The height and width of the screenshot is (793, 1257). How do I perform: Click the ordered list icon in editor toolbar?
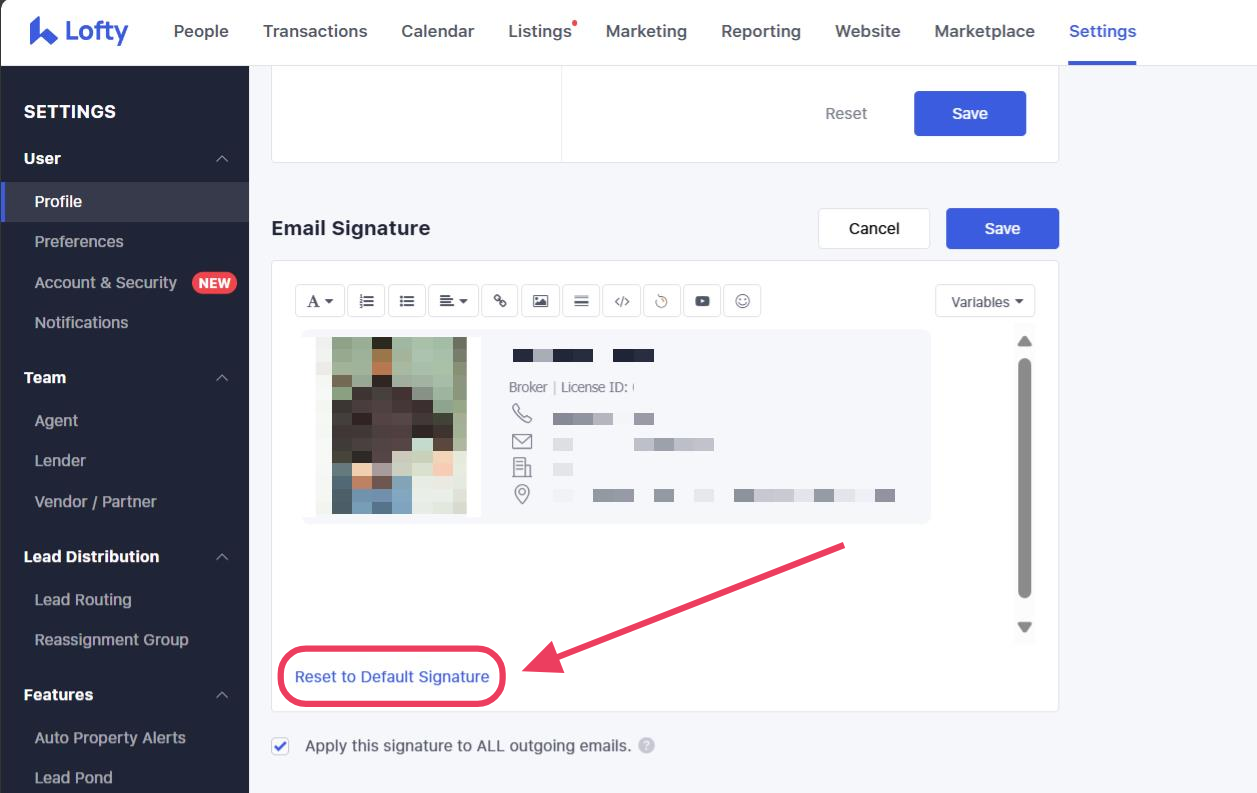367,301
